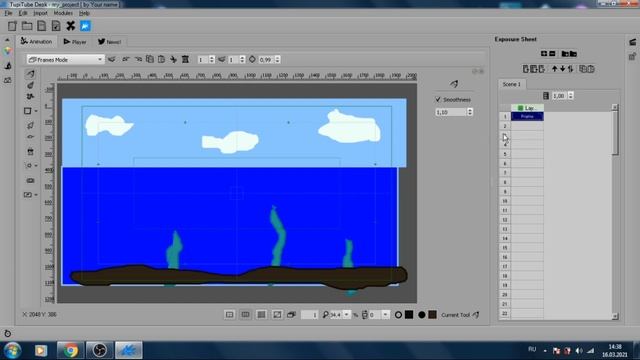Click the black square fill color swatch
The height and width of the screenshot is (360, 640).
point(409,315)
